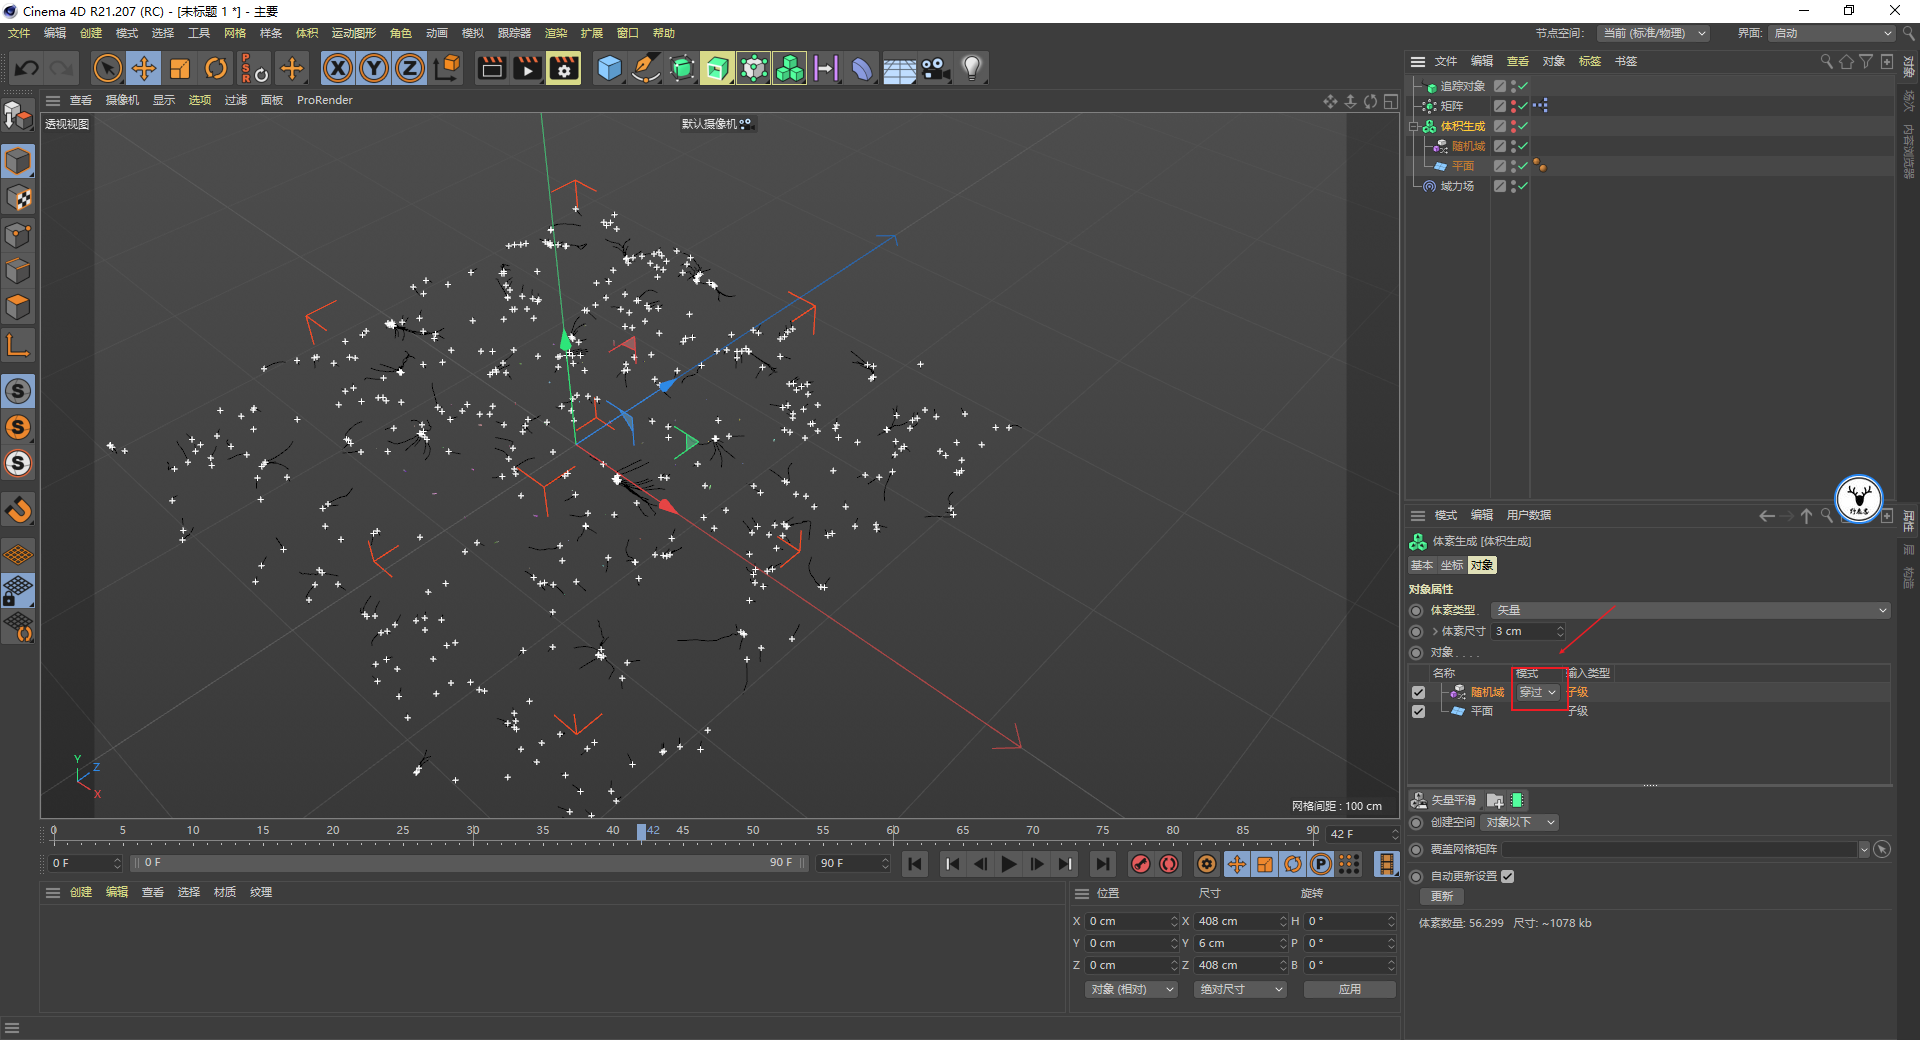Uncheck the 平面 checkbox in object list

pos(1418,711)
